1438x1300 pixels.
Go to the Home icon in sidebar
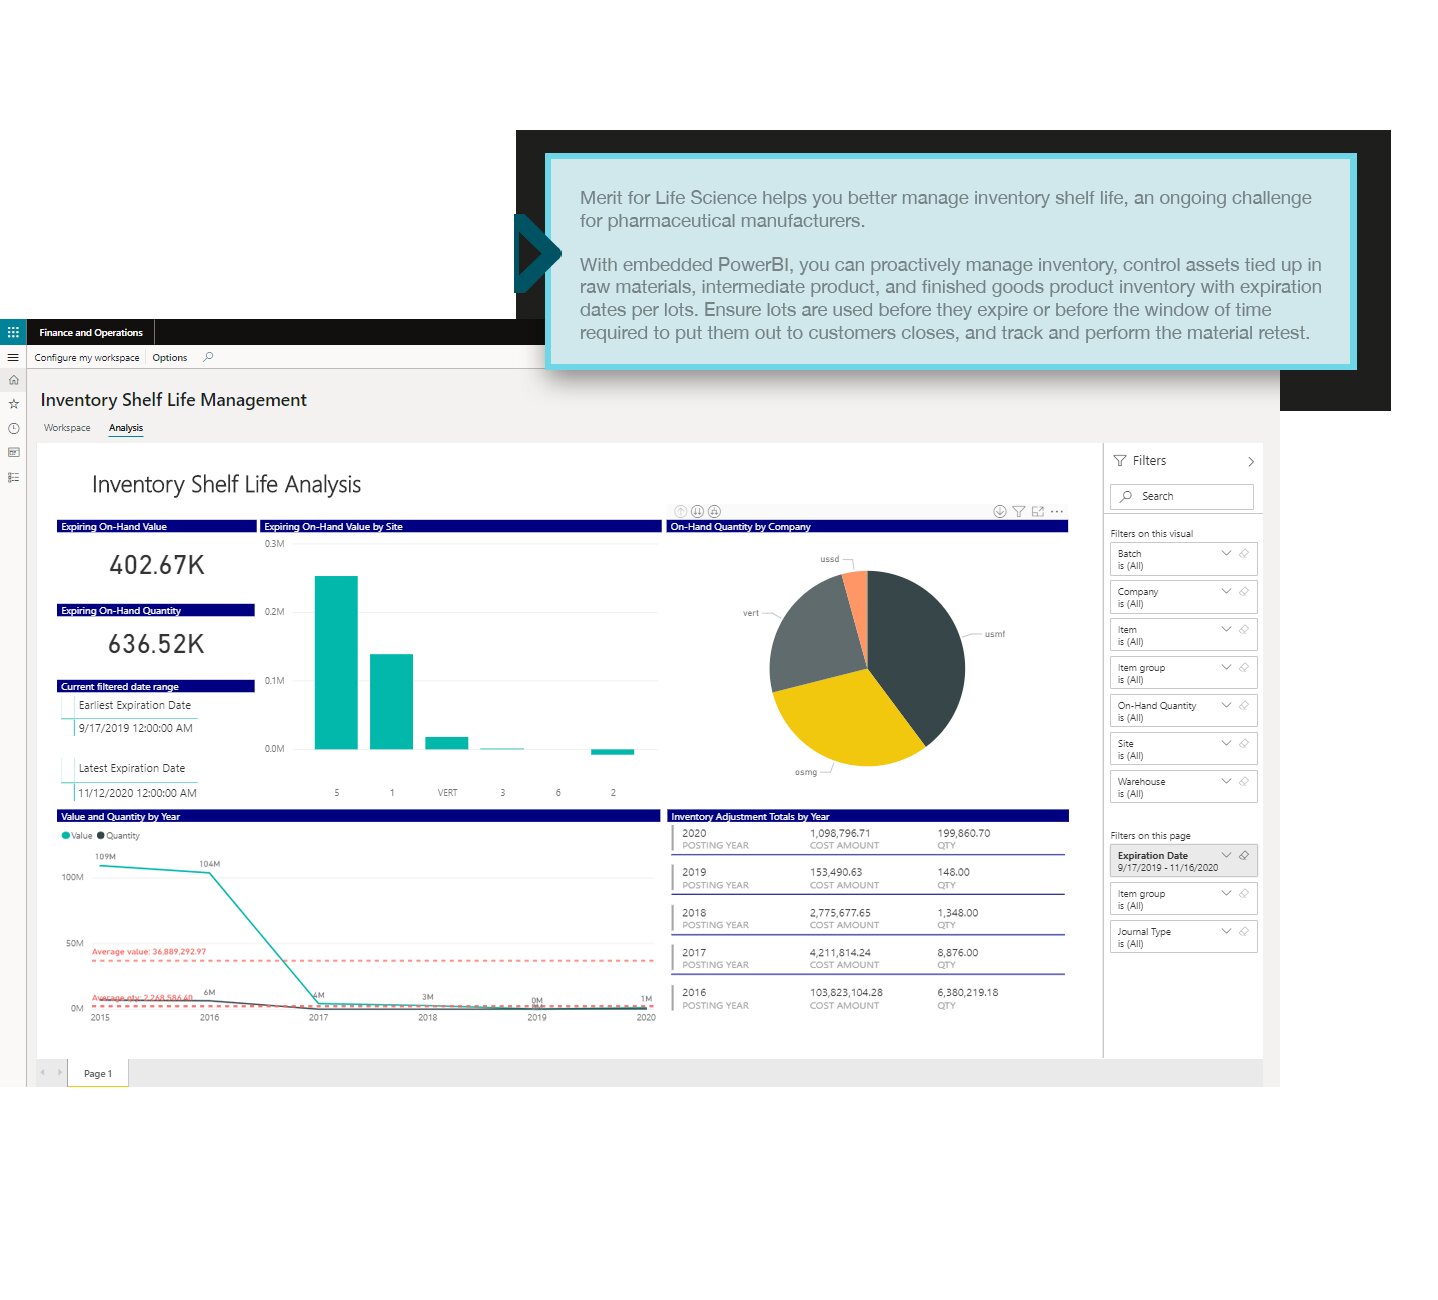tap(13, 380)
